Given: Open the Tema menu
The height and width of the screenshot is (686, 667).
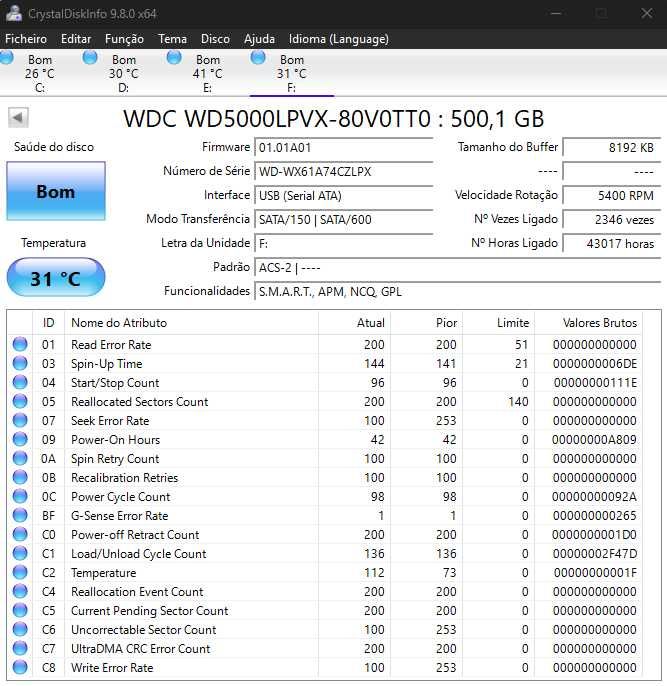Looking at the screenshot, I should click(172, 39).
